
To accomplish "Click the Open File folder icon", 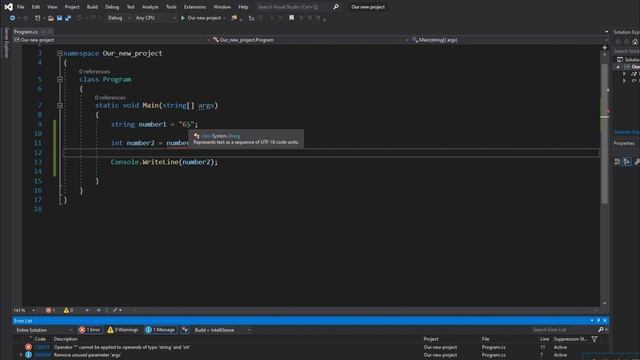I will point(51,18).
